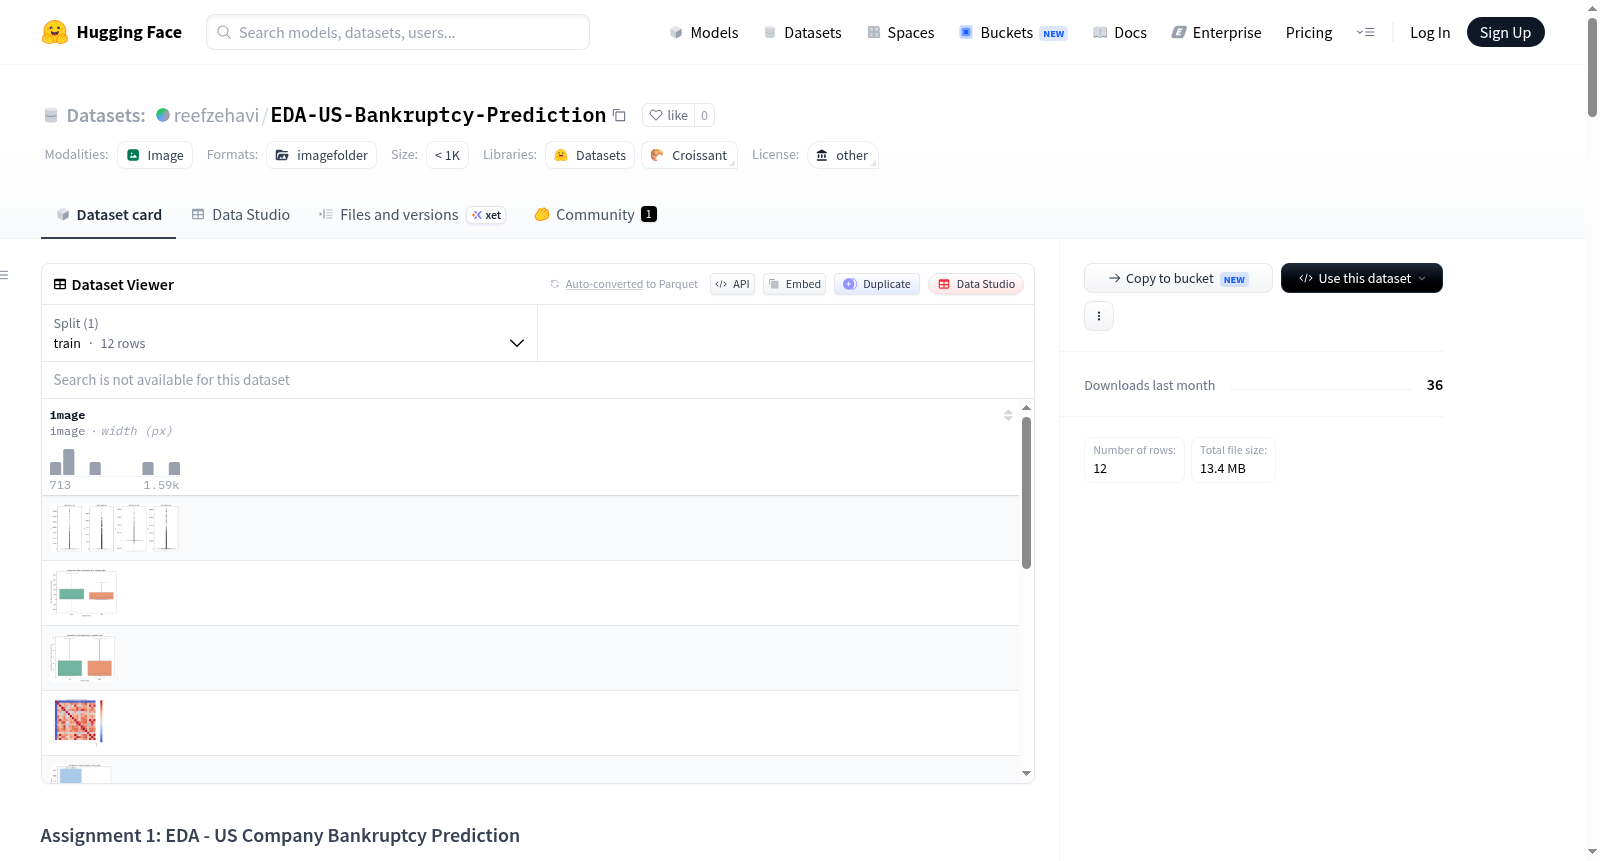
Task: Open the navigation overflow menu icon
Action: 1365,32
